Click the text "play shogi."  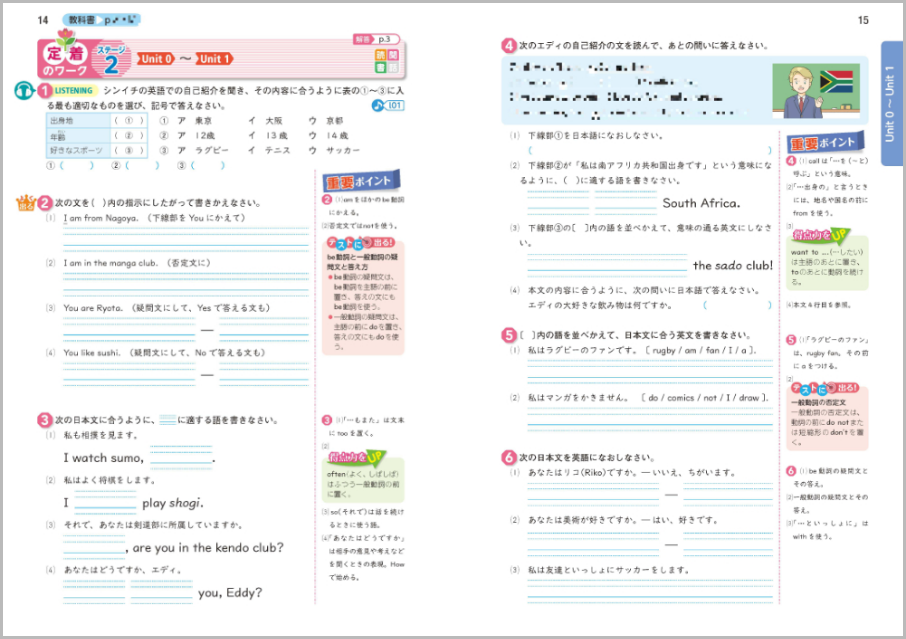click(173, 503)
